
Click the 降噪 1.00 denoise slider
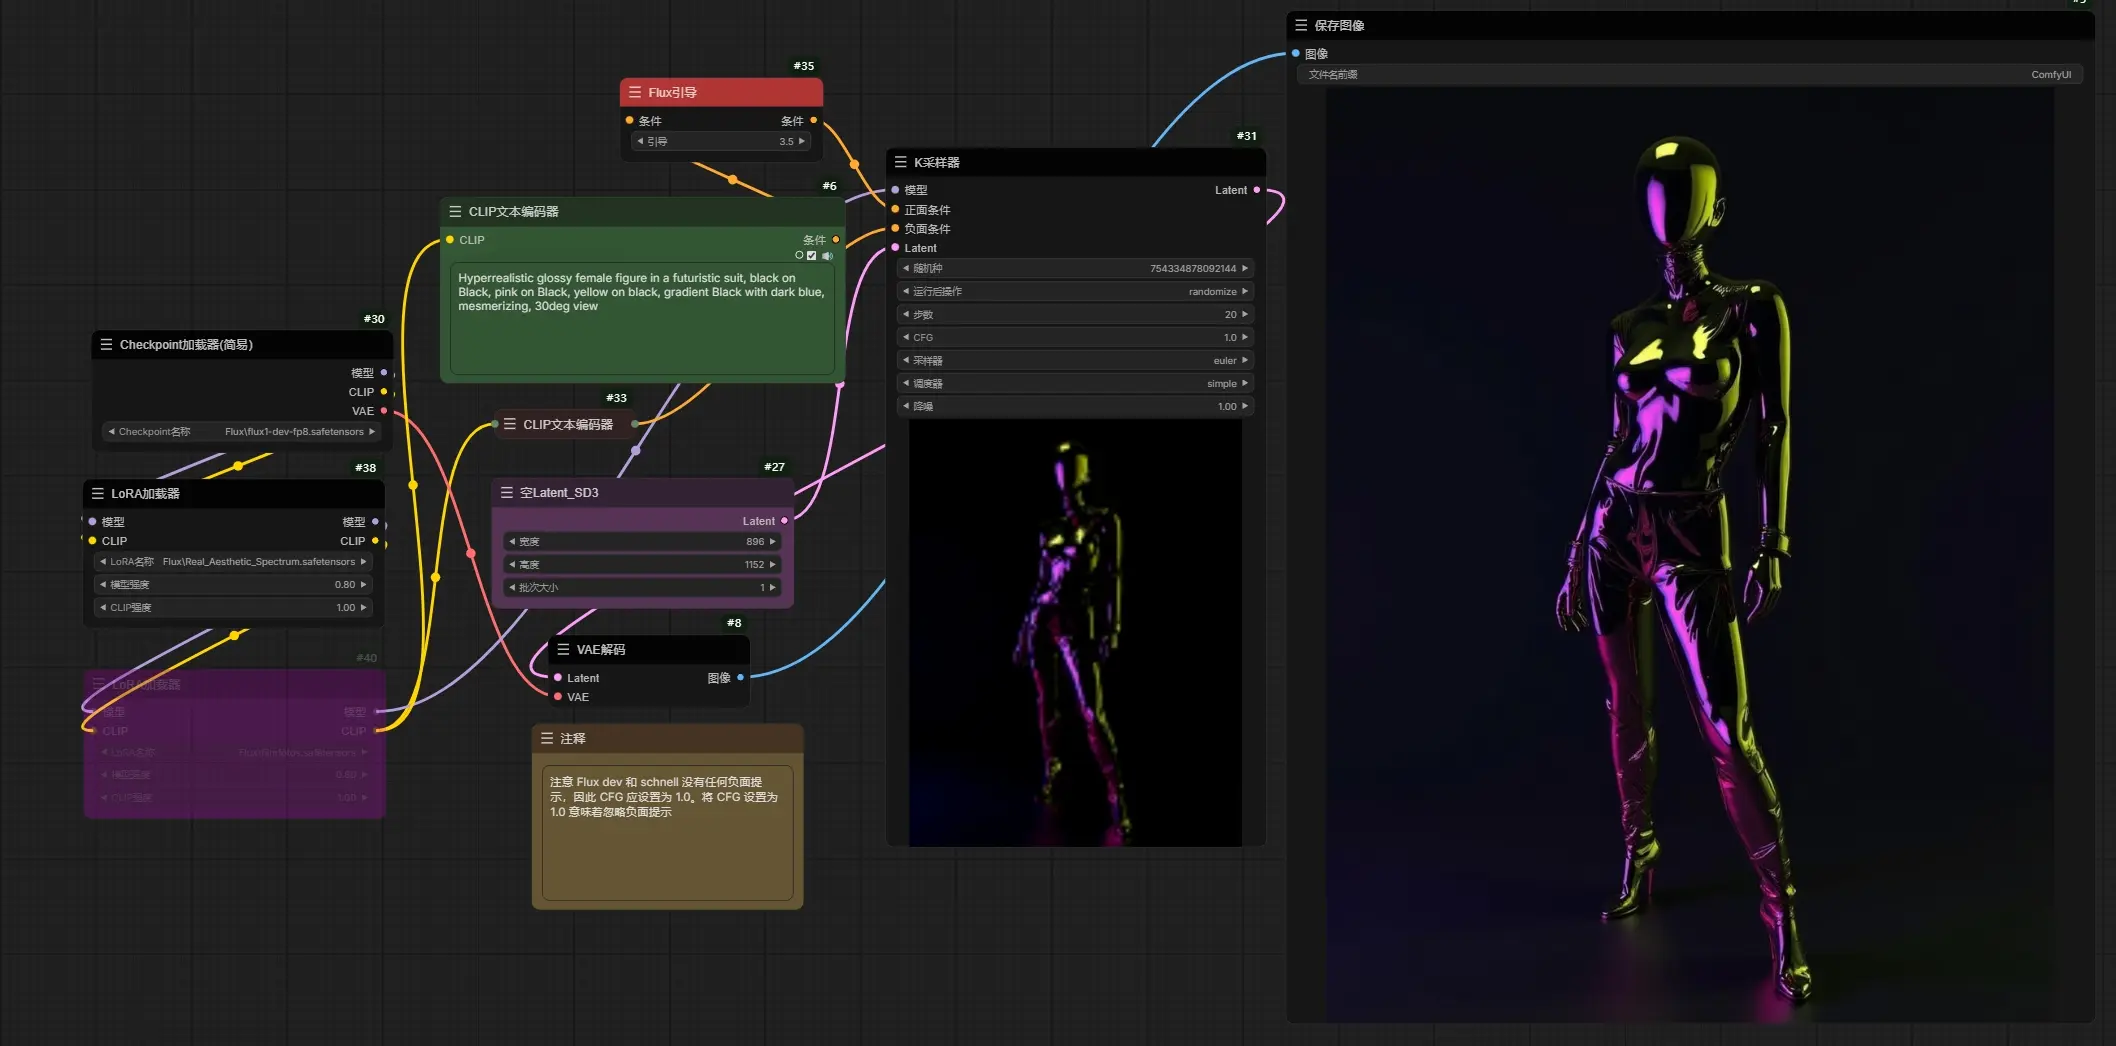[x=1075, y=406]
